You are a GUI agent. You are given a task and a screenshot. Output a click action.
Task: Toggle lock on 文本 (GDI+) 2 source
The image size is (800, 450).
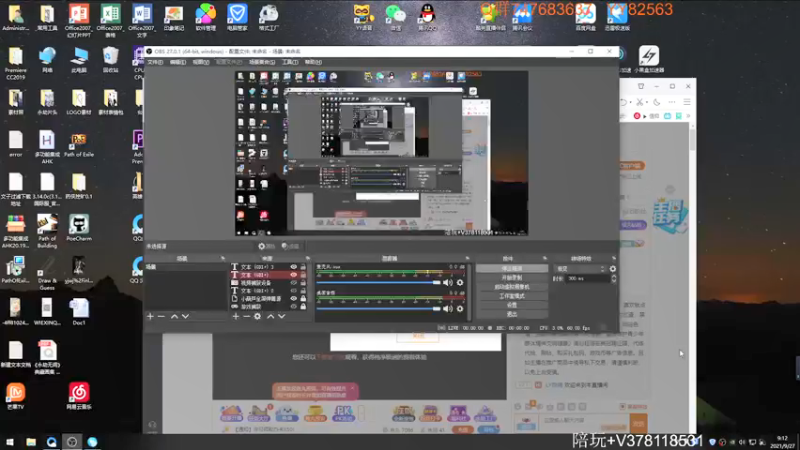pyautogui.click(x=303, y=290)
